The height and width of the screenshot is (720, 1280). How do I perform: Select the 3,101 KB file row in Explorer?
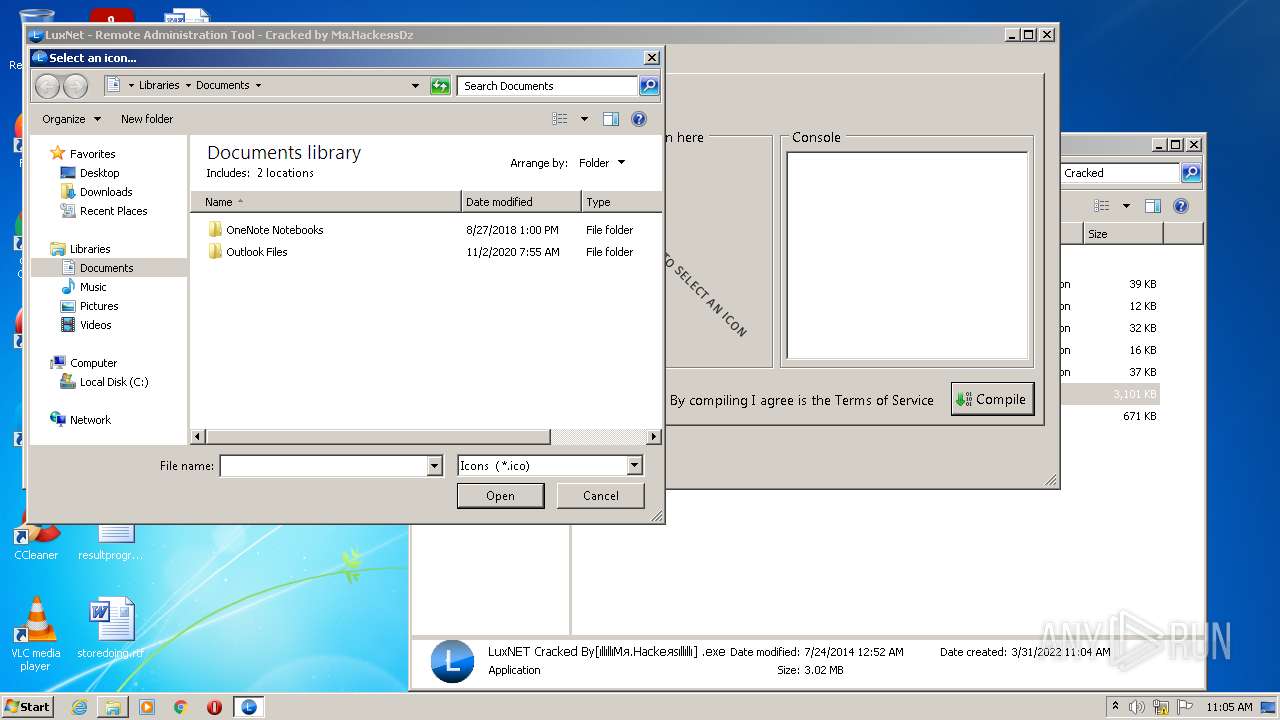point(1110,394)
